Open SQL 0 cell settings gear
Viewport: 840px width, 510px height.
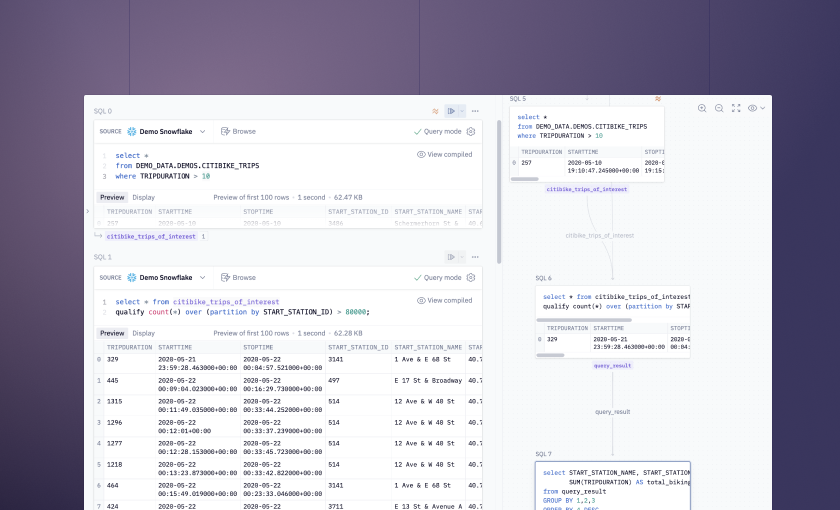(x=471, y=131)
